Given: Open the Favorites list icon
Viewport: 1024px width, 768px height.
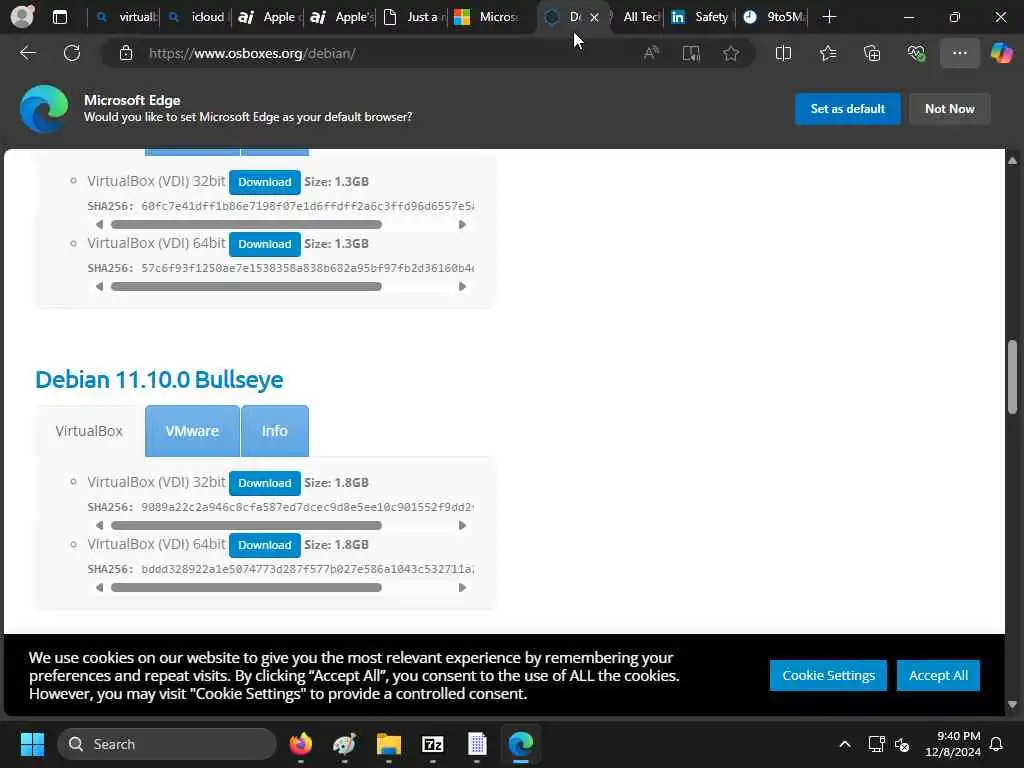Looking at the screenshot, I should (828, 53).
